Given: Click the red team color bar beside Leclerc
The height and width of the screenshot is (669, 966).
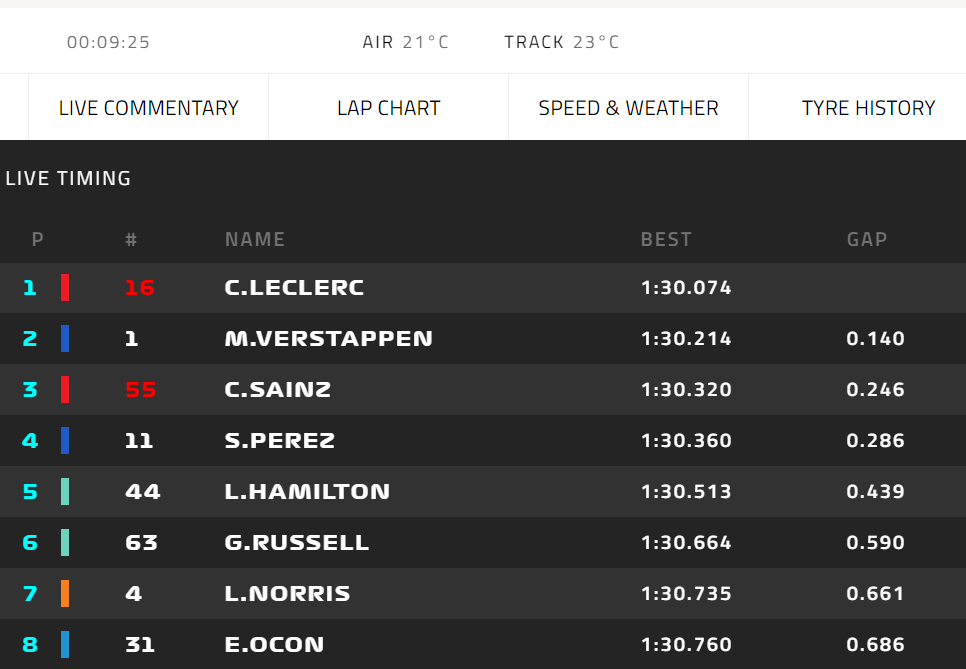Looking at the screenshot, I should coord(65,288).
